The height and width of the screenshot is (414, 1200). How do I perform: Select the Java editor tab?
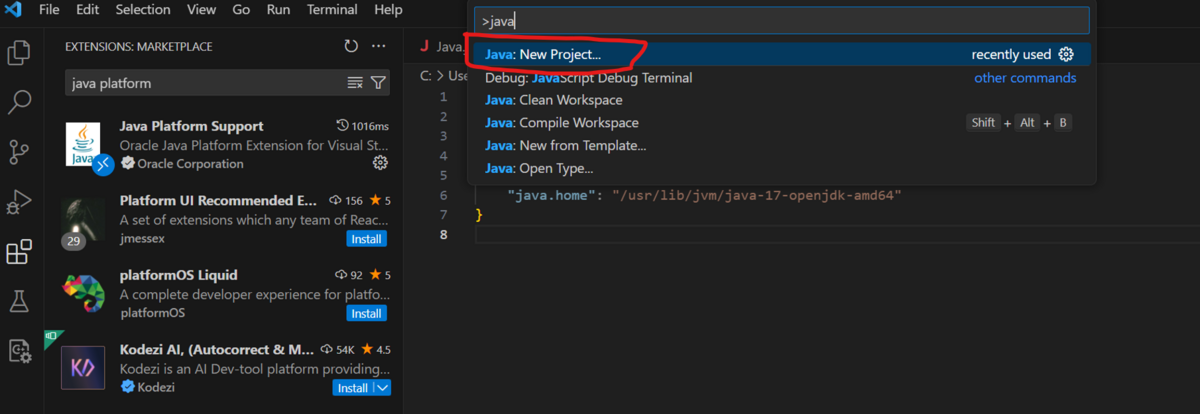(x=443, y=46)
